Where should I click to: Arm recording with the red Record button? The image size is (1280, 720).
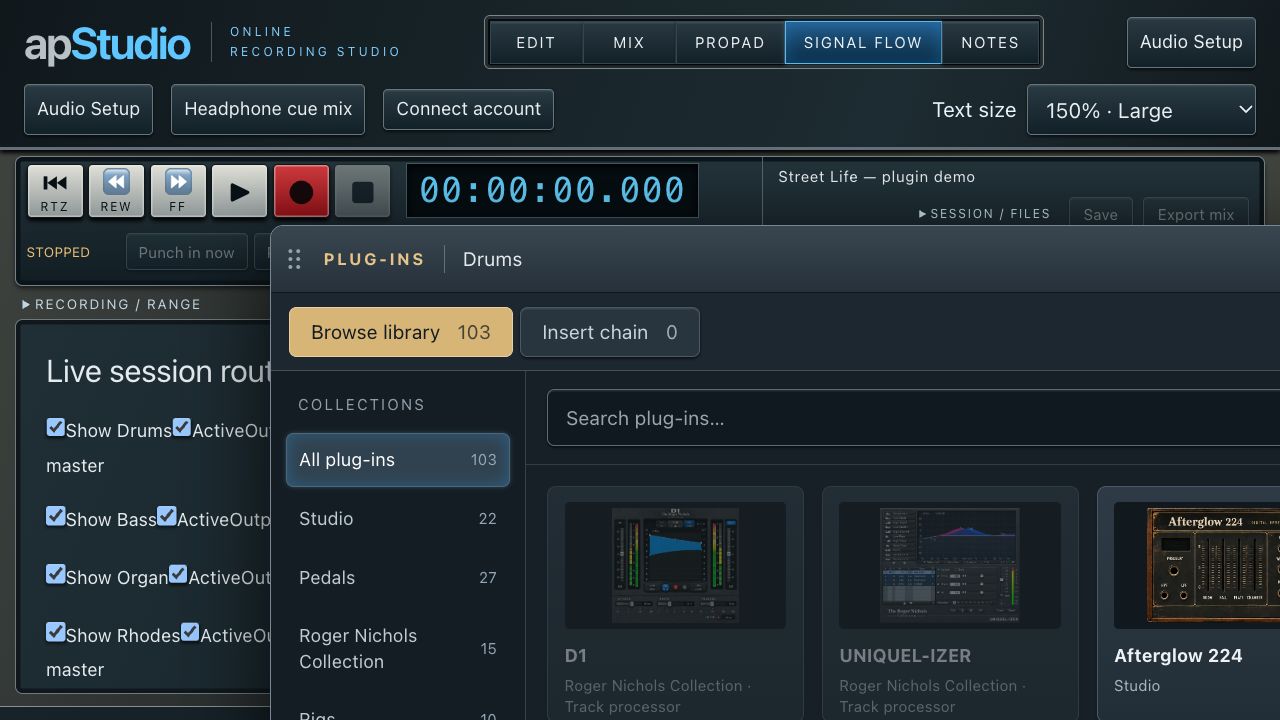click(x=301, y=191)
